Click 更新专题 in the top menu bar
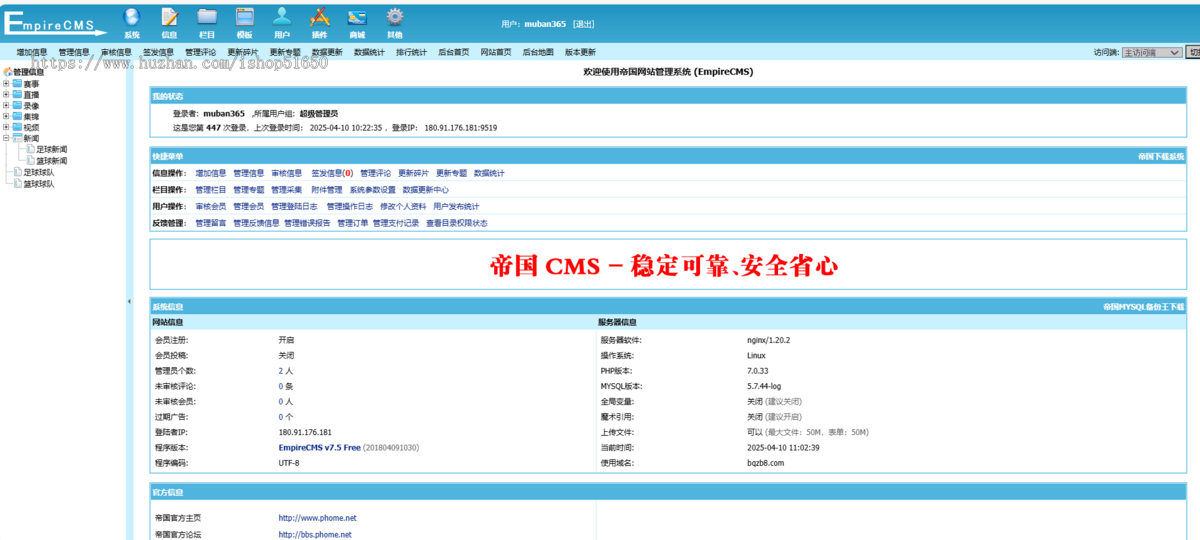1200x540 pixels. click(x=285, y=52)
